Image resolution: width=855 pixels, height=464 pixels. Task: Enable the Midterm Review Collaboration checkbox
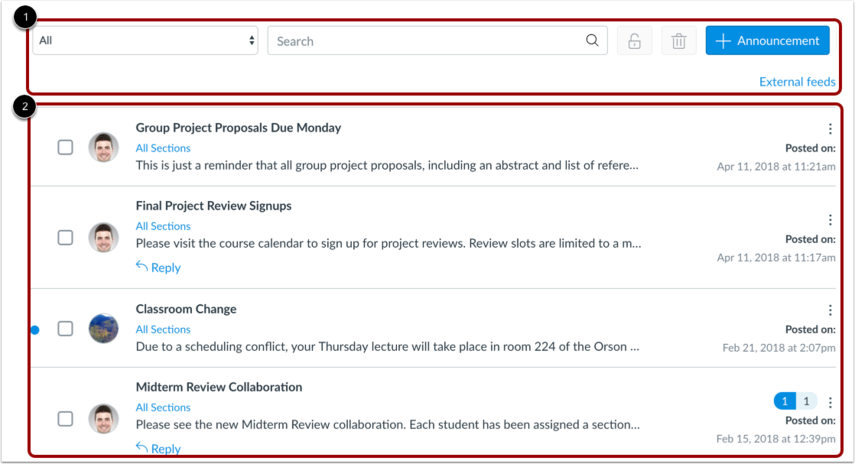pyautogui.click(x=65, y=419)
